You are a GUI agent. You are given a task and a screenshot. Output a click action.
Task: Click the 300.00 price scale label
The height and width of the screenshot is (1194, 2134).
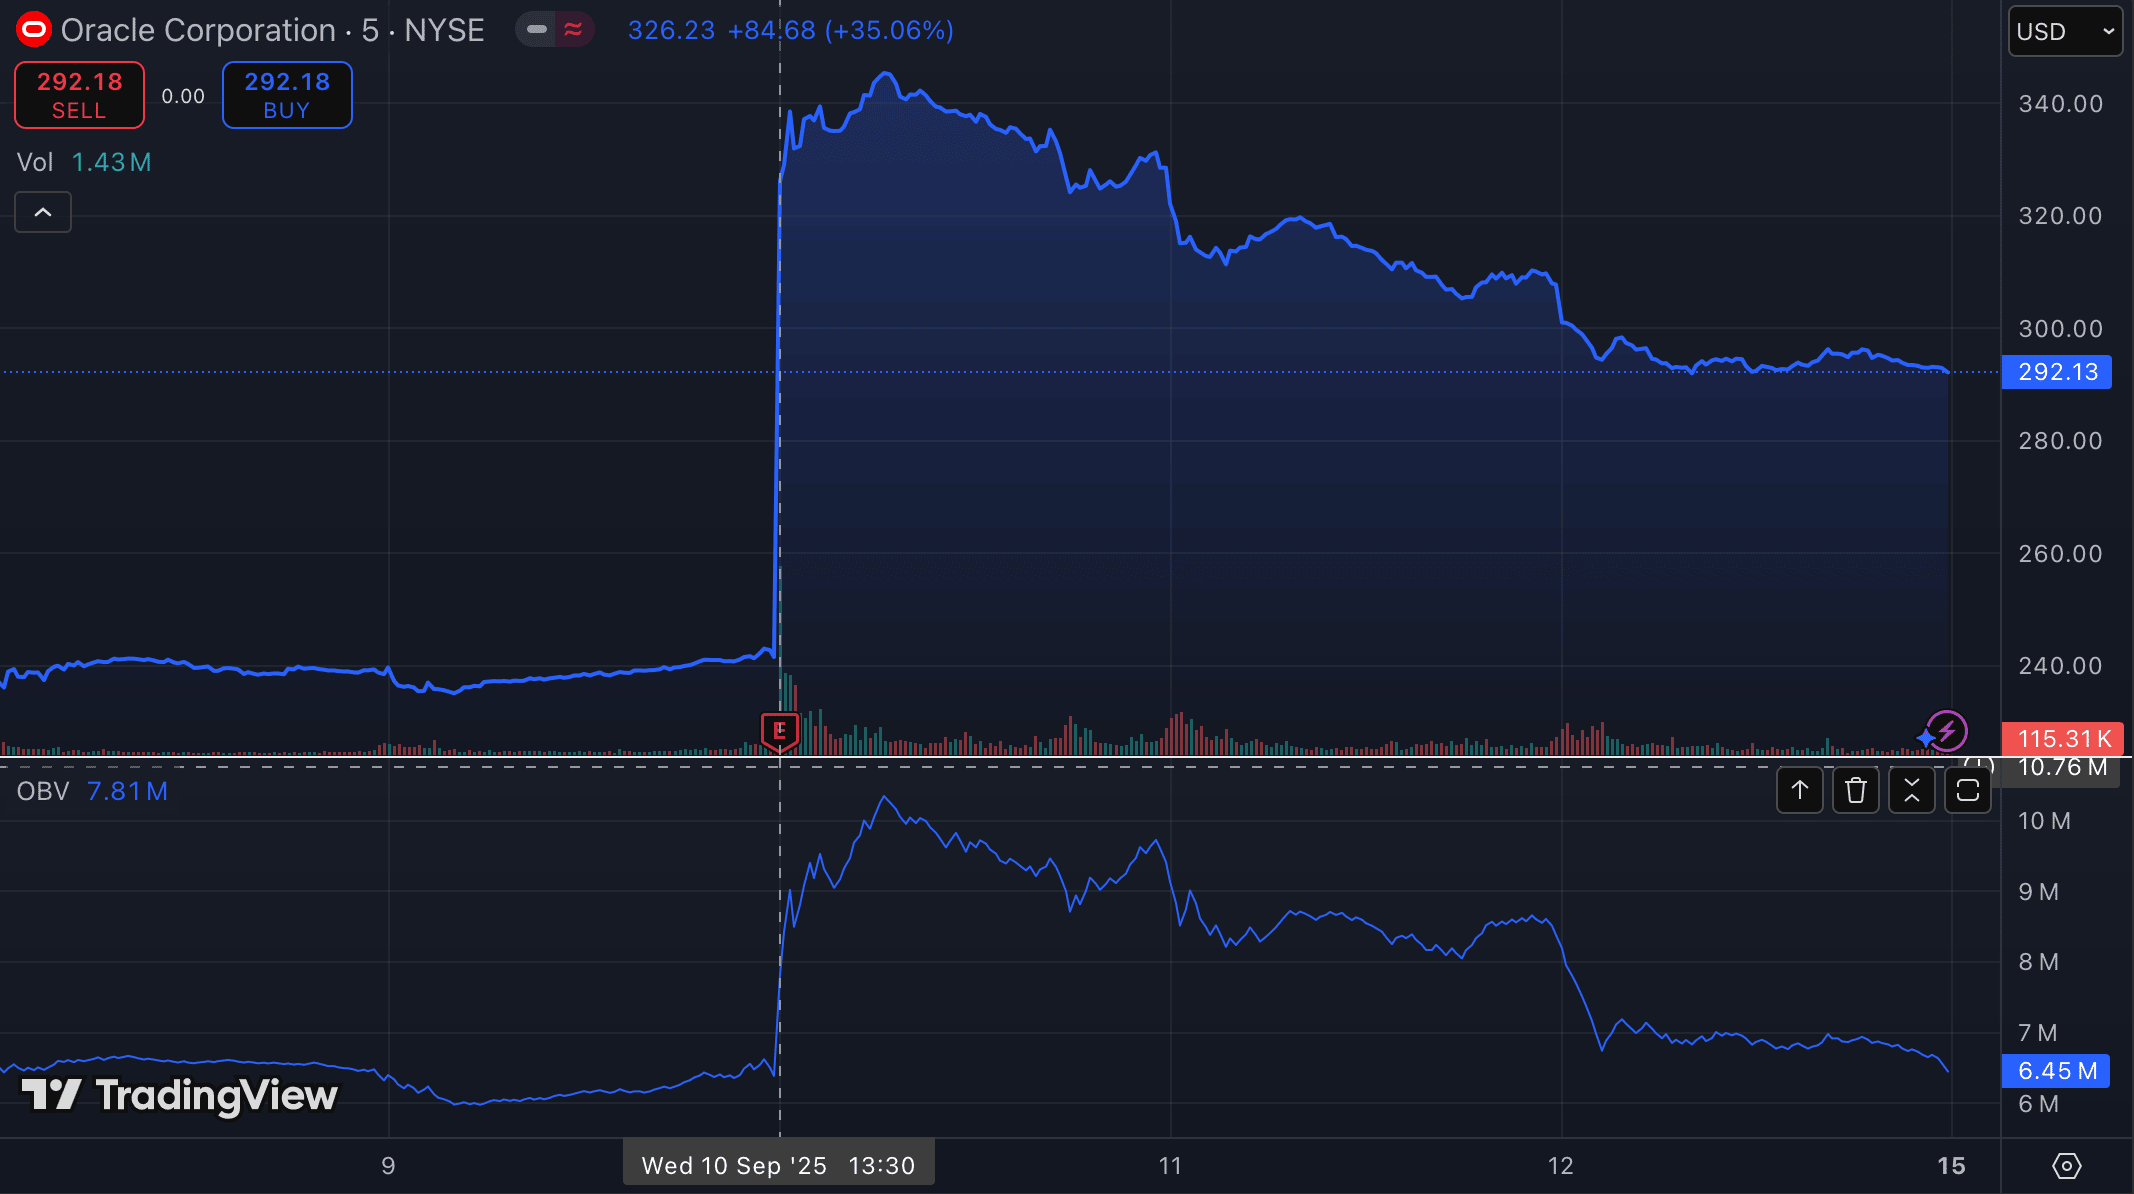(x=2060, y=329)
